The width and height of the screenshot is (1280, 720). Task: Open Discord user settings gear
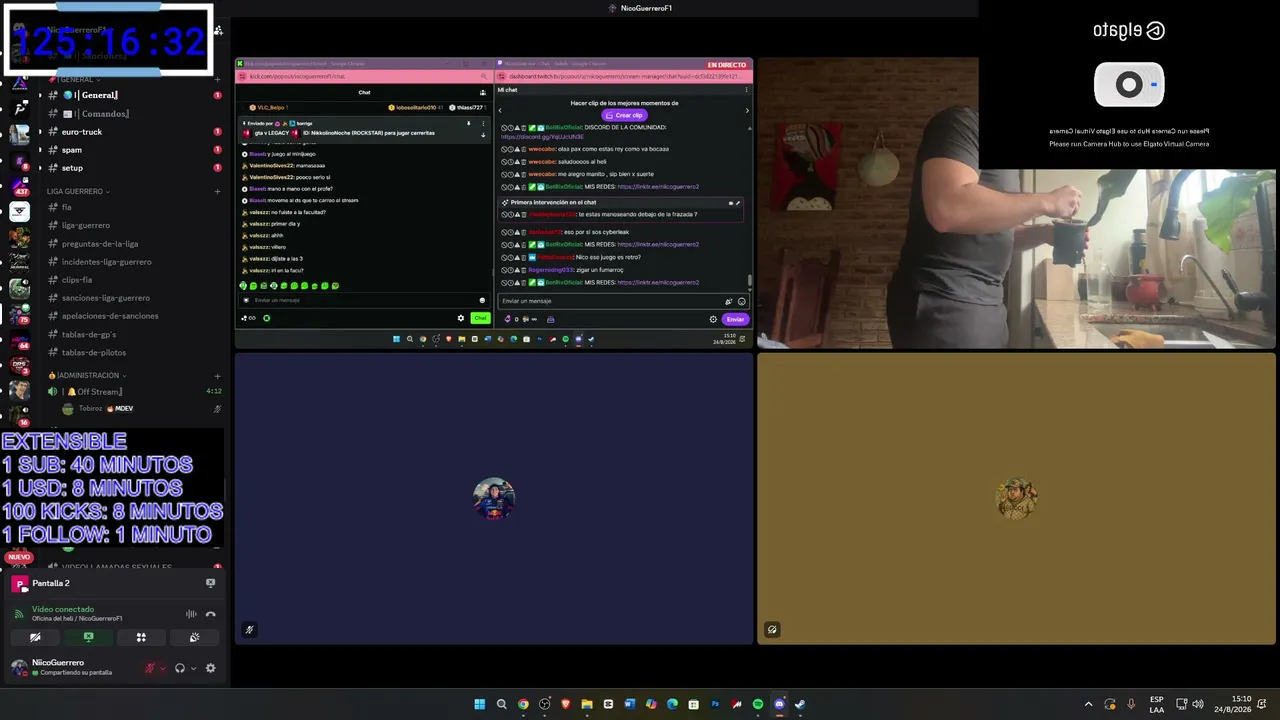point(210,668)
